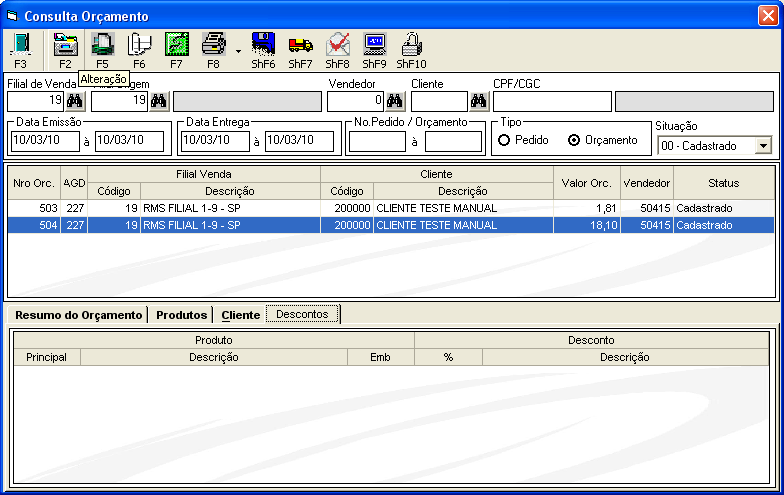The height and width of the screenshot is (495, 784).
Task: Click the ShF7 delivery truck icon
Action: (300, 44)
